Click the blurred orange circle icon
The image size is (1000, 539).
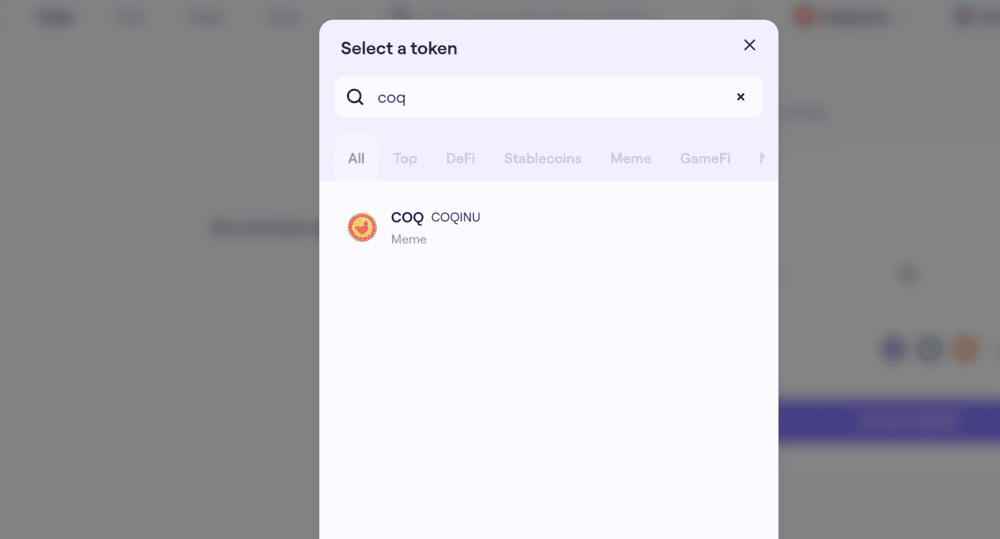pyautogui.click(x=965, y=348)
